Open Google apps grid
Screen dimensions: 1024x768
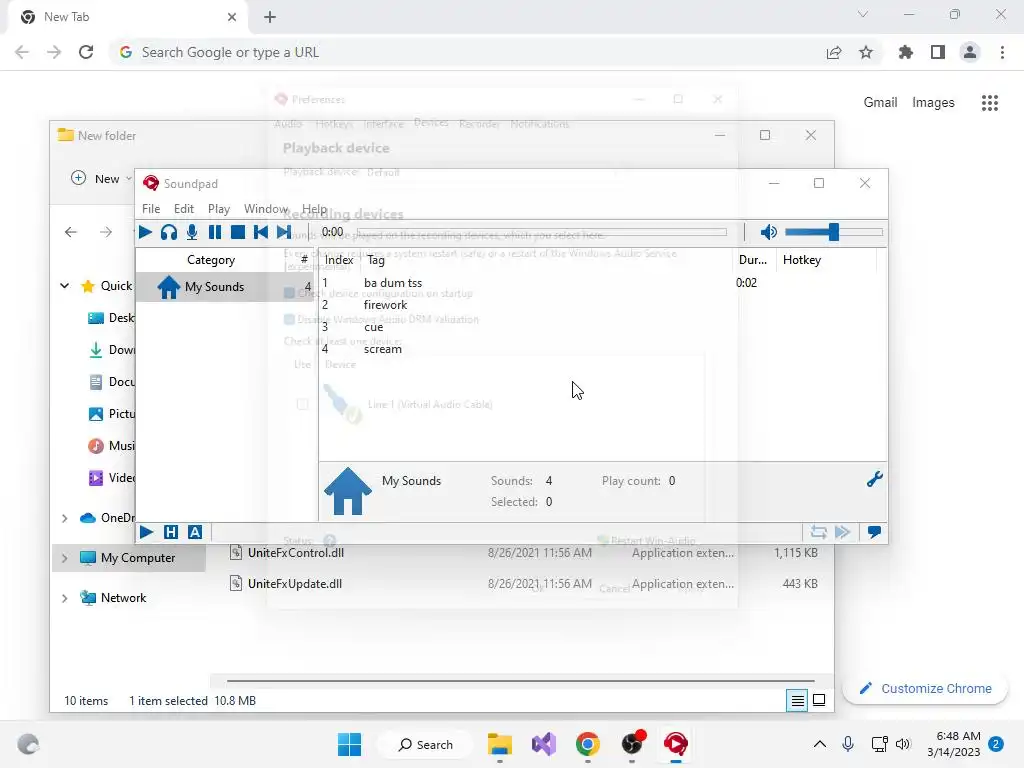pos(990,103)
